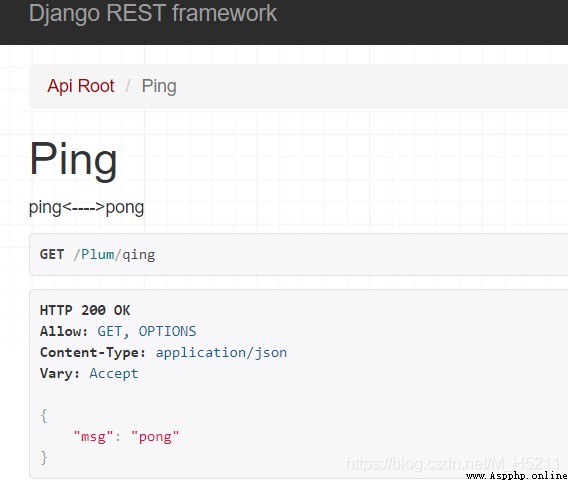Open the /Plum/ path link

click(97, 255)
